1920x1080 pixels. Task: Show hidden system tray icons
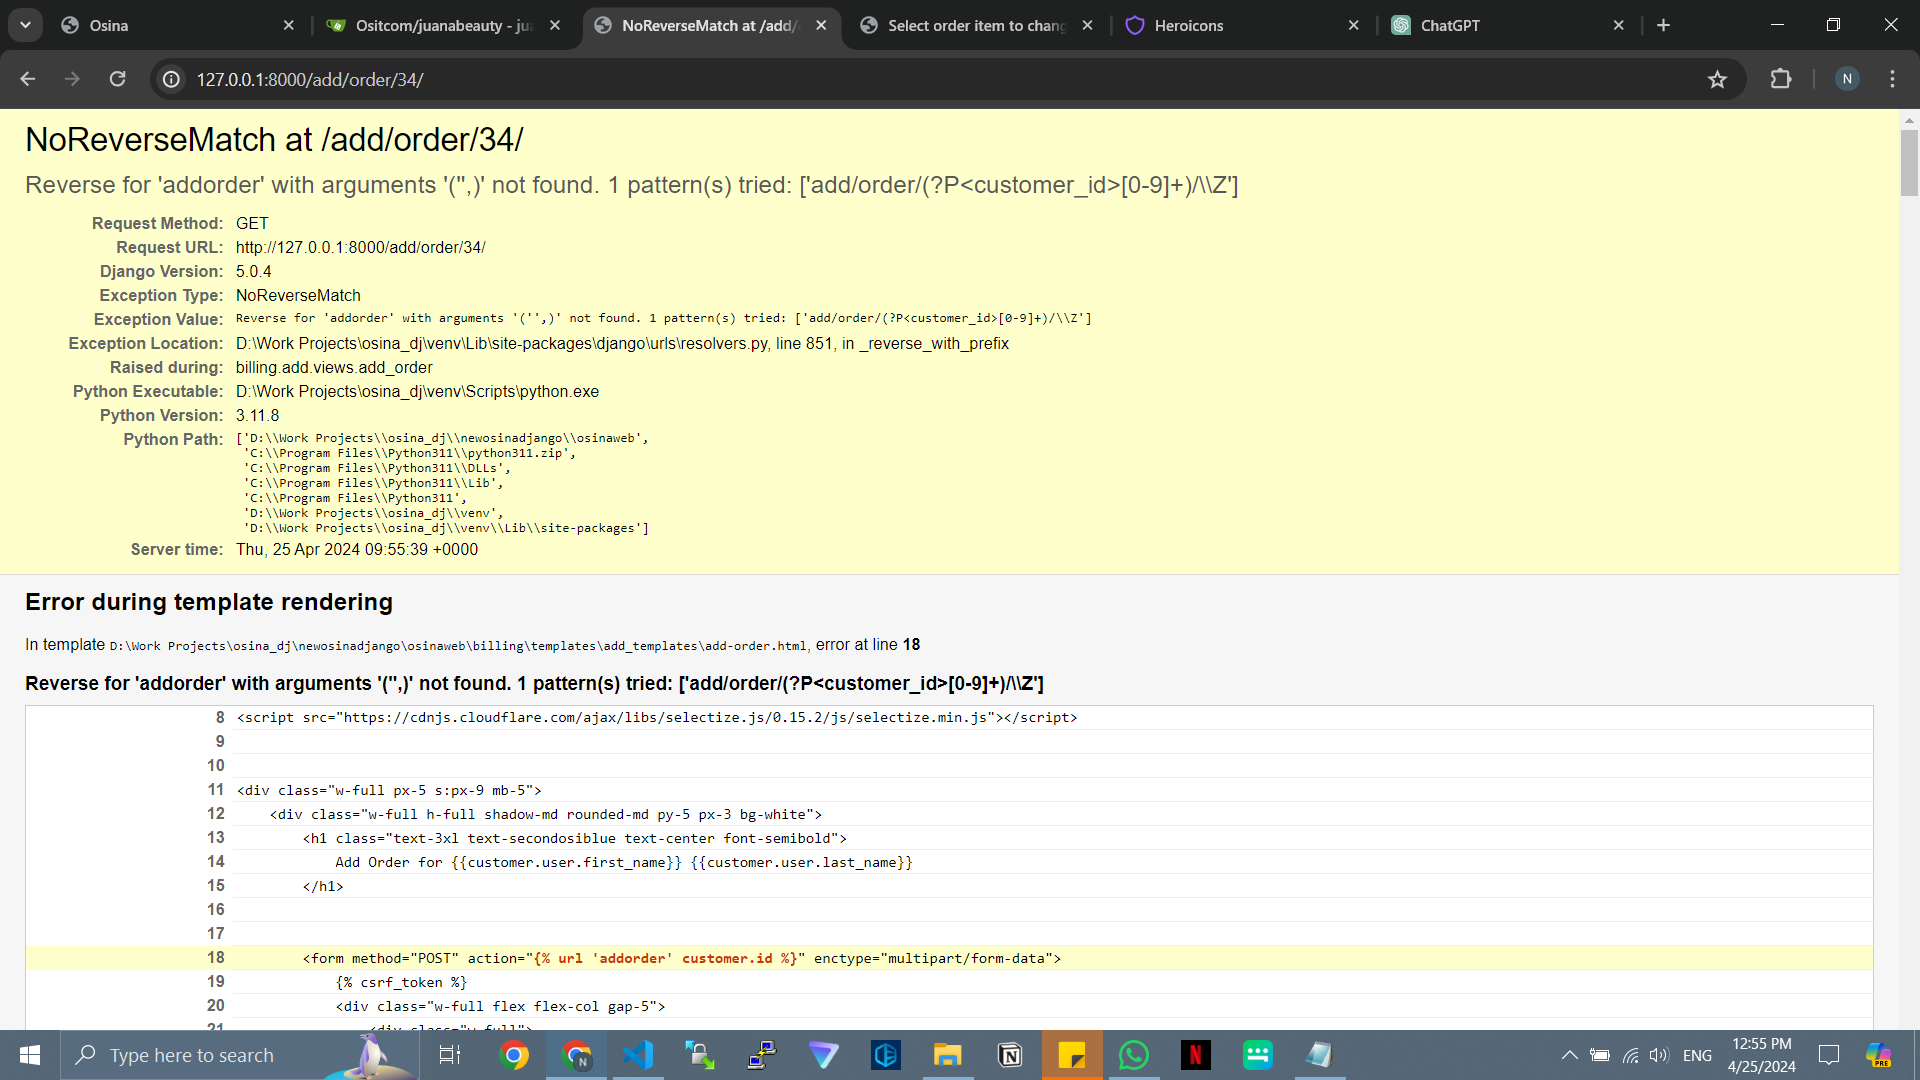pyautogui.click(x=1569, y=1055)
